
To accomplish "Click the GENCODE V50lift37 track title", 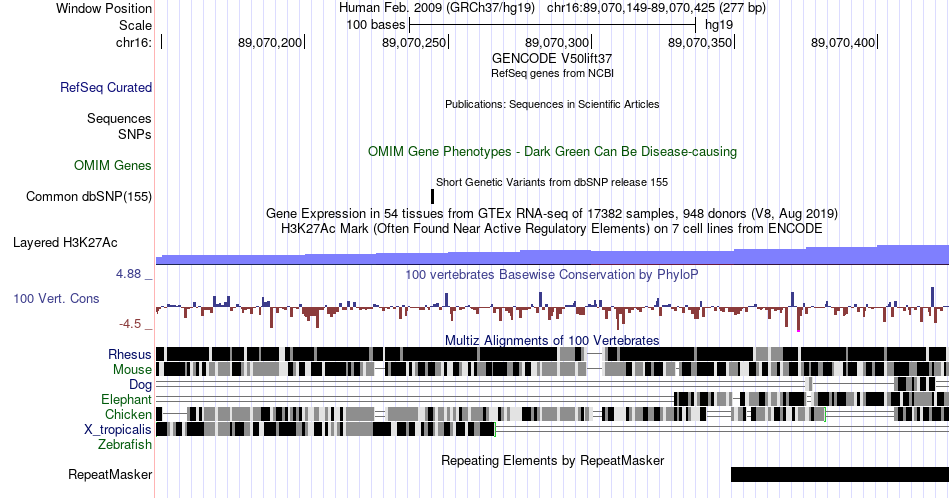I will pyautogui.click(x=552, y=59).
